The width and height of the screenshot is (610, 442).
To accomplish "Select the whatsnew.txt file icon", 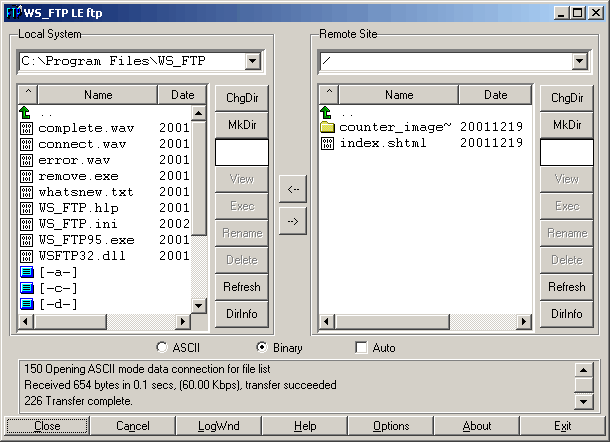I will pyautogui.click(x=26, y=192).
